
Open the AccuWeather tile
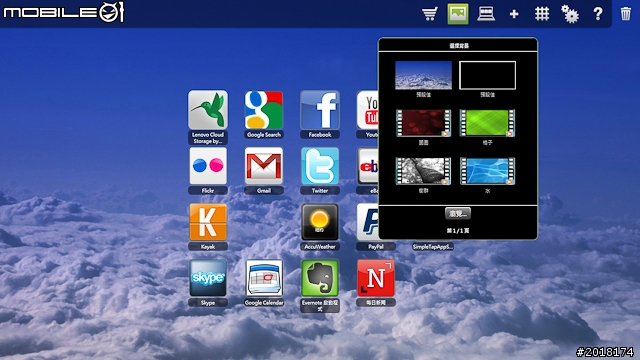pyautogui.click(x=320, y=222)
